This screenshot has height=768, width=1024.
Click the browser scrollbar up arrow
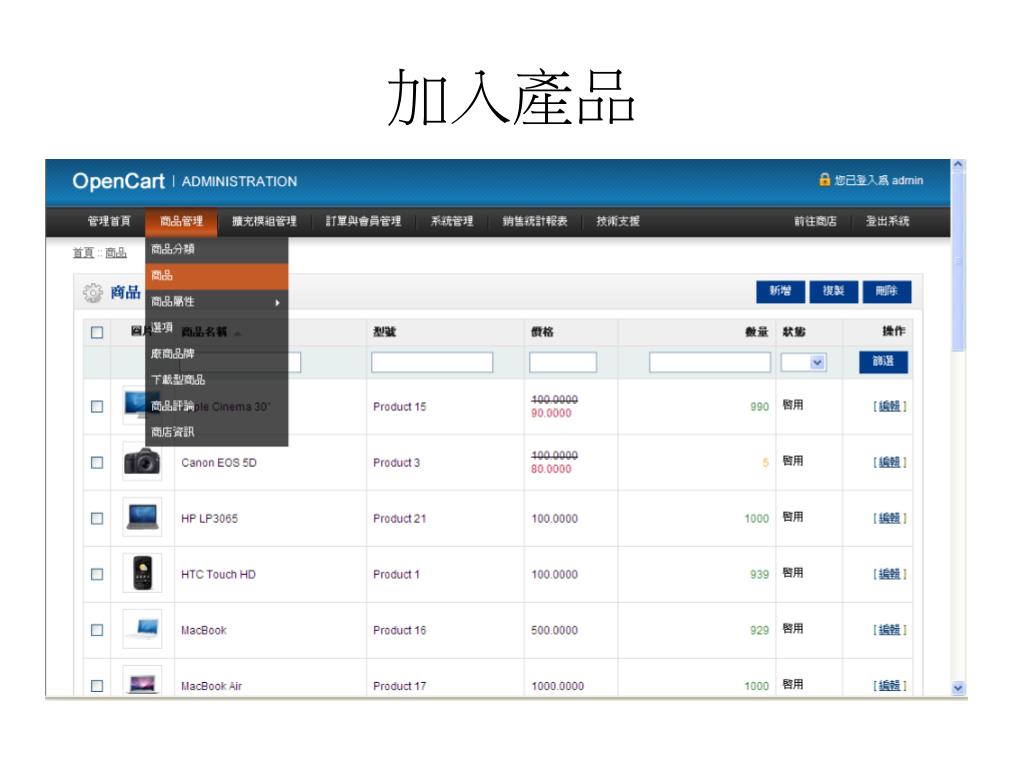[x=958, y=165]
